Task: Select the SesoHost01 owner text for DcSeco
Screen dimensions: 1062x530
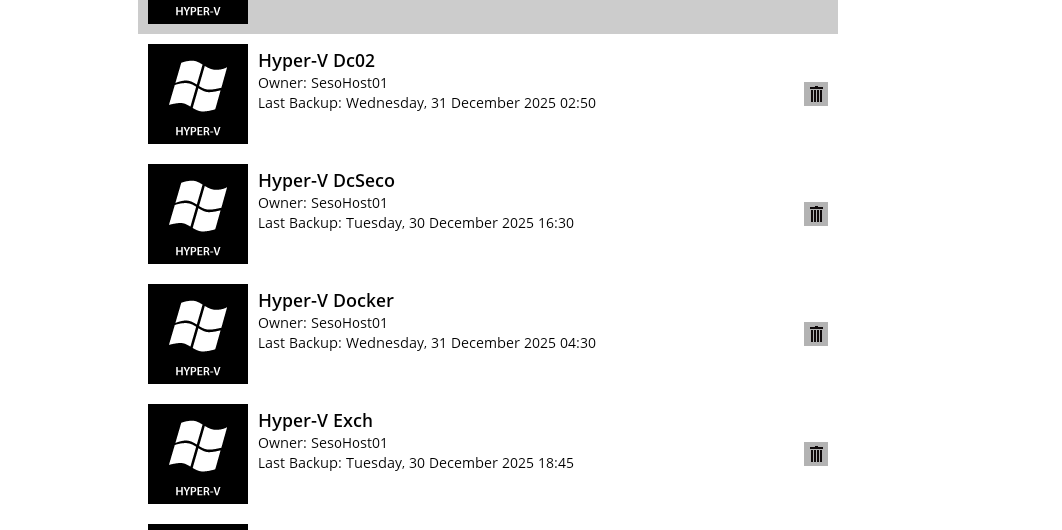Action: [x=349, y=203]
